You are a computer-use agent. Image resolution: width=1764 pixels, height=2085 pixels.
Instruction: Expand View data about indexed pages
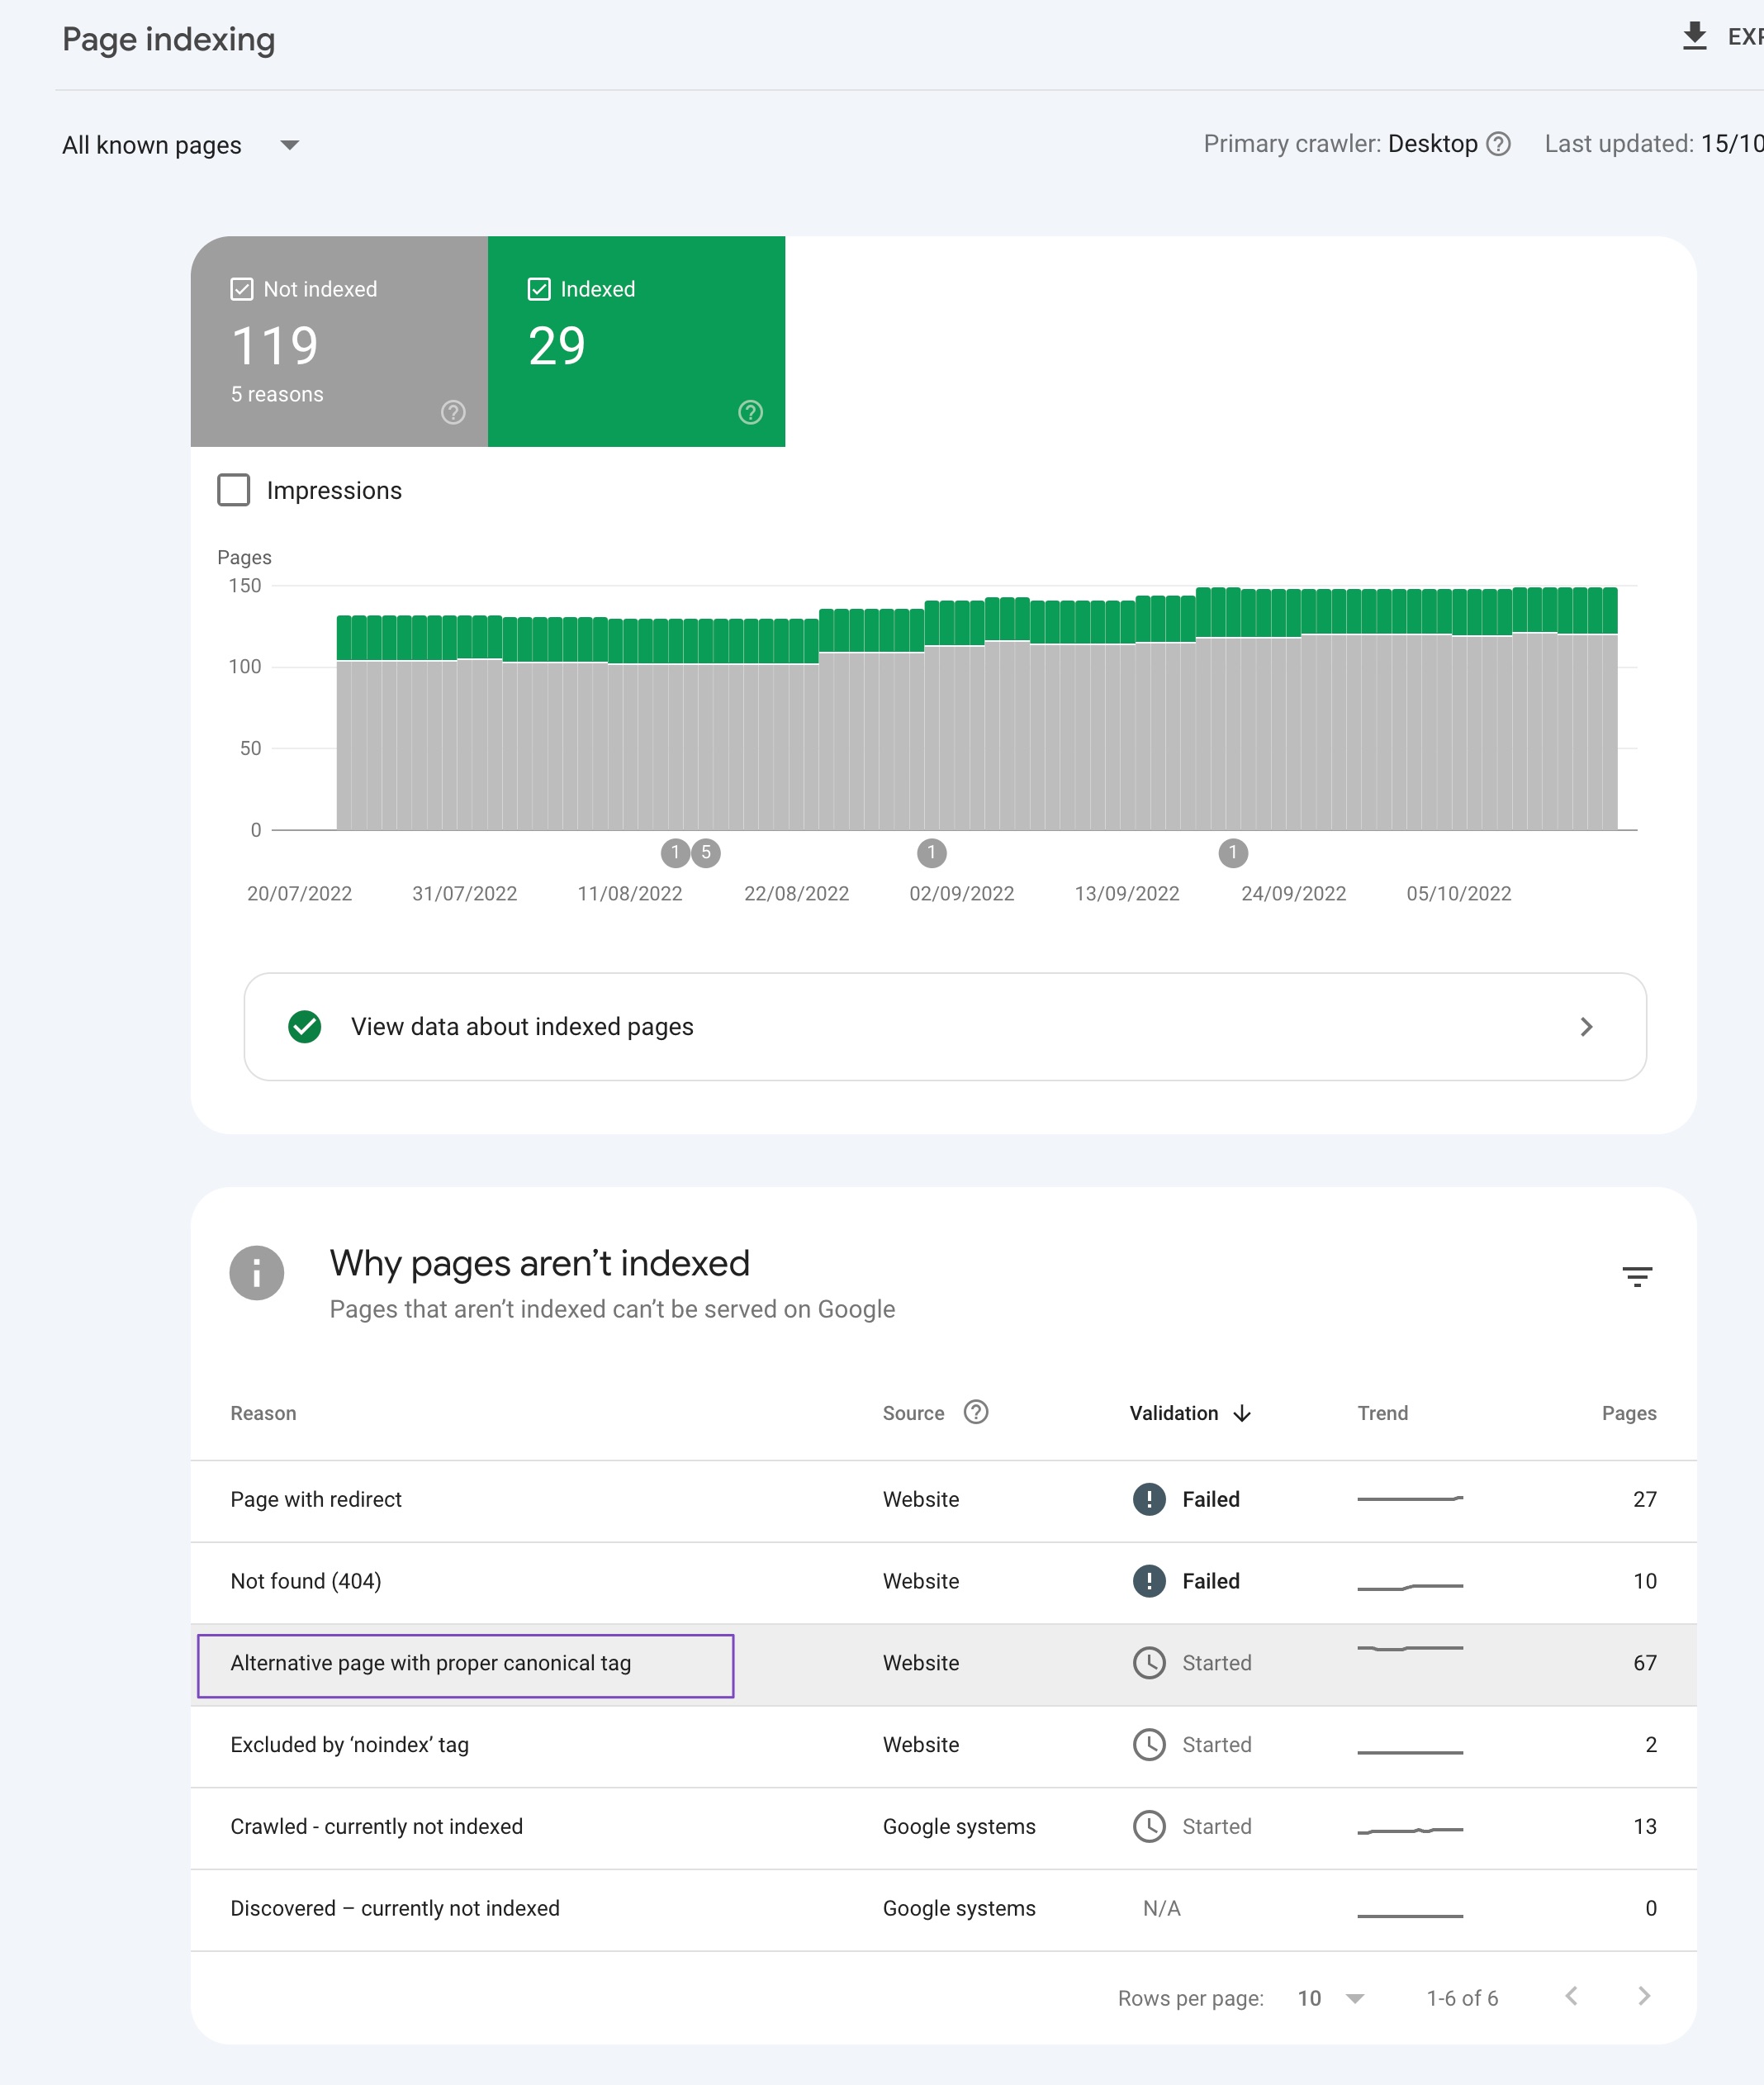[x=944, y=1026]
